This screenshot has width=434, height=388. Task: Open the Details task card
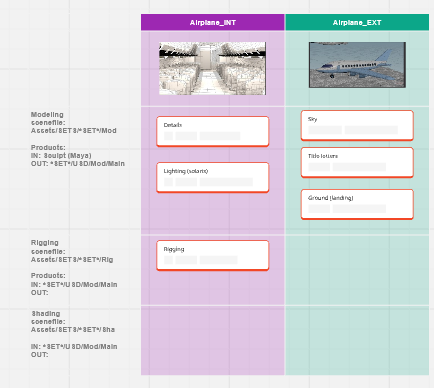coord(213,131)
